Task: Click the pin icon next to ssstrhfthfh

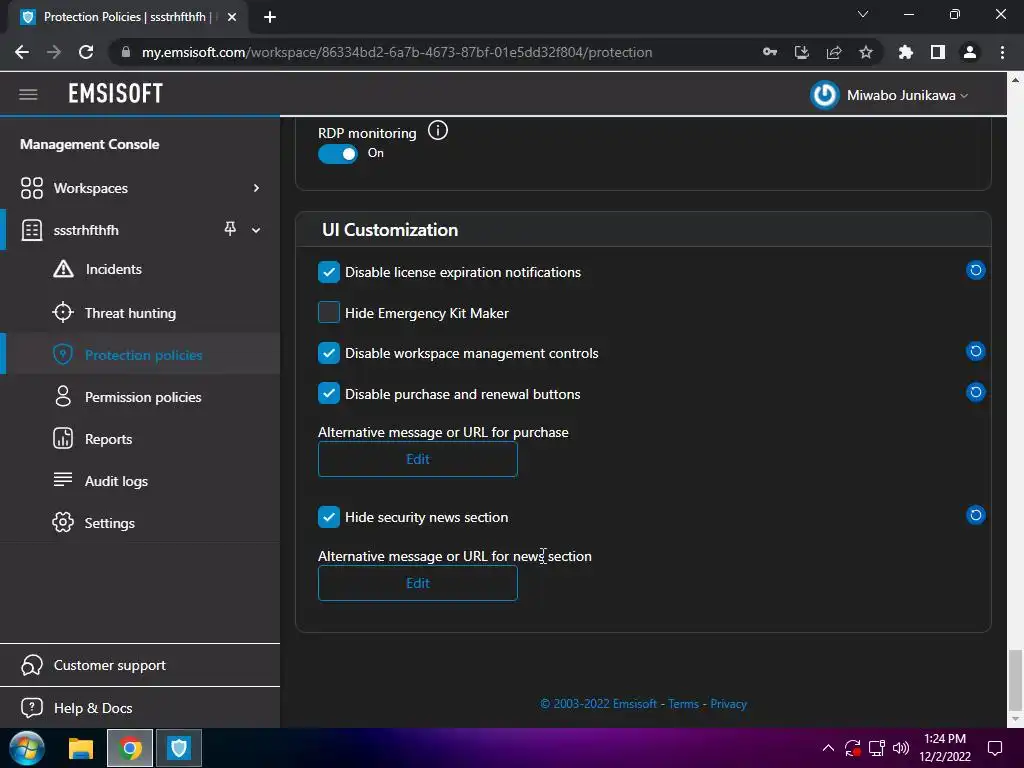Action: point(230,229)
